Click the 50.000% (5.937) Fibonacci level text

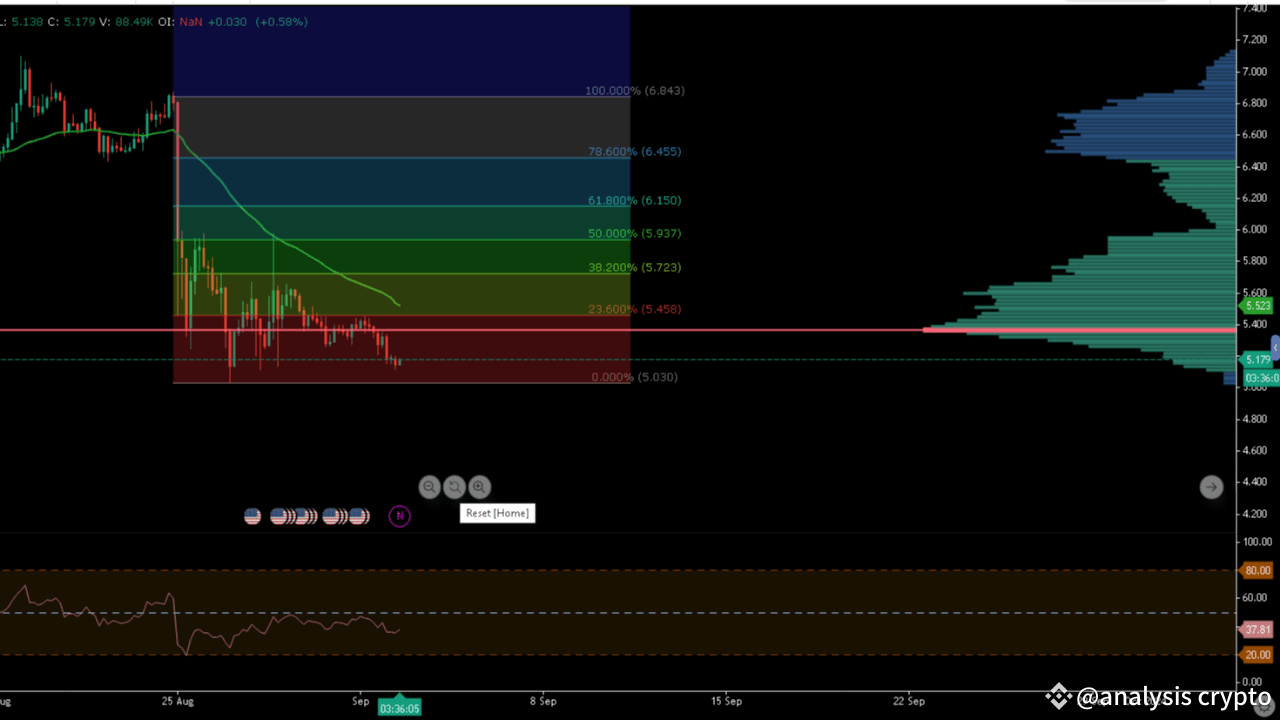click(x=634, y=233)
